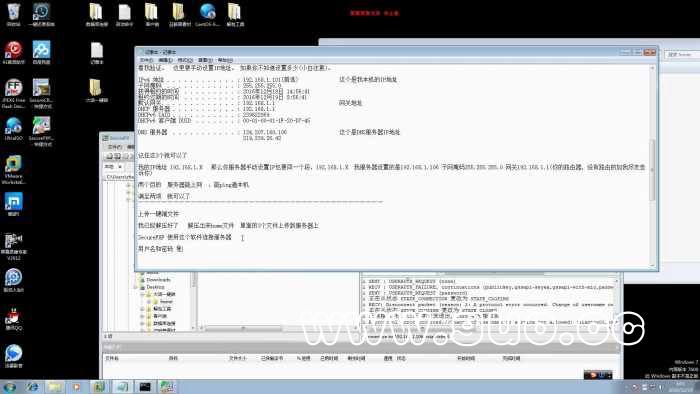Viewport: 700px width, 394px height.
Task: Click the SecureFX local path address field
Action: click(118, 177)
